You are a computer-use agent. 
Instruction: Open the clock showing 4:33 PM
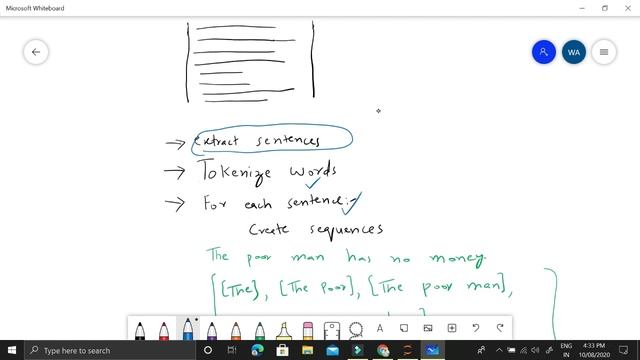click(x=594, y=350)
